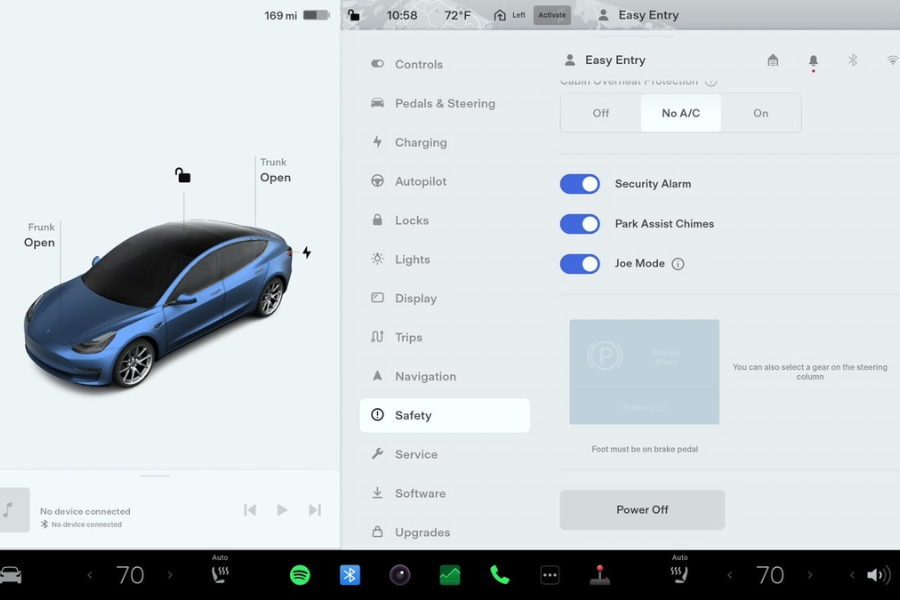Tap the Dashcam viewer icon
900x600 pixels.
[x=399, y=574]
